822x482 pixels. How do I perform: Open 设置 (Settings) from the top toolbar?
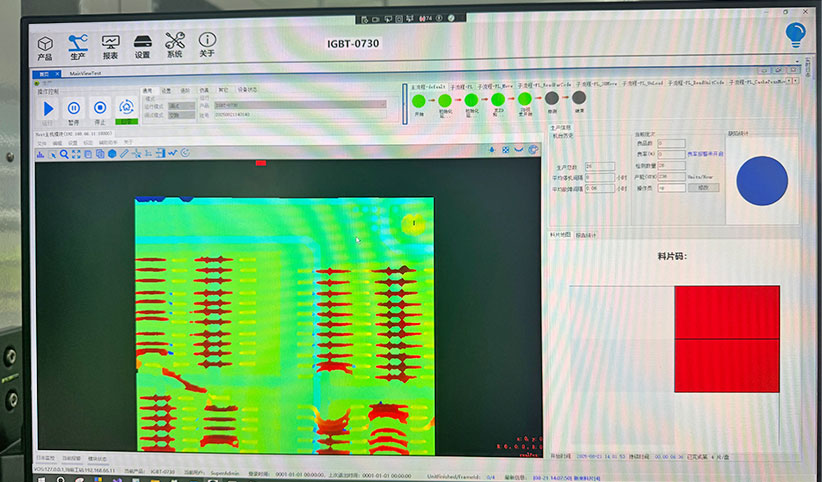click(x=142, y=46)
